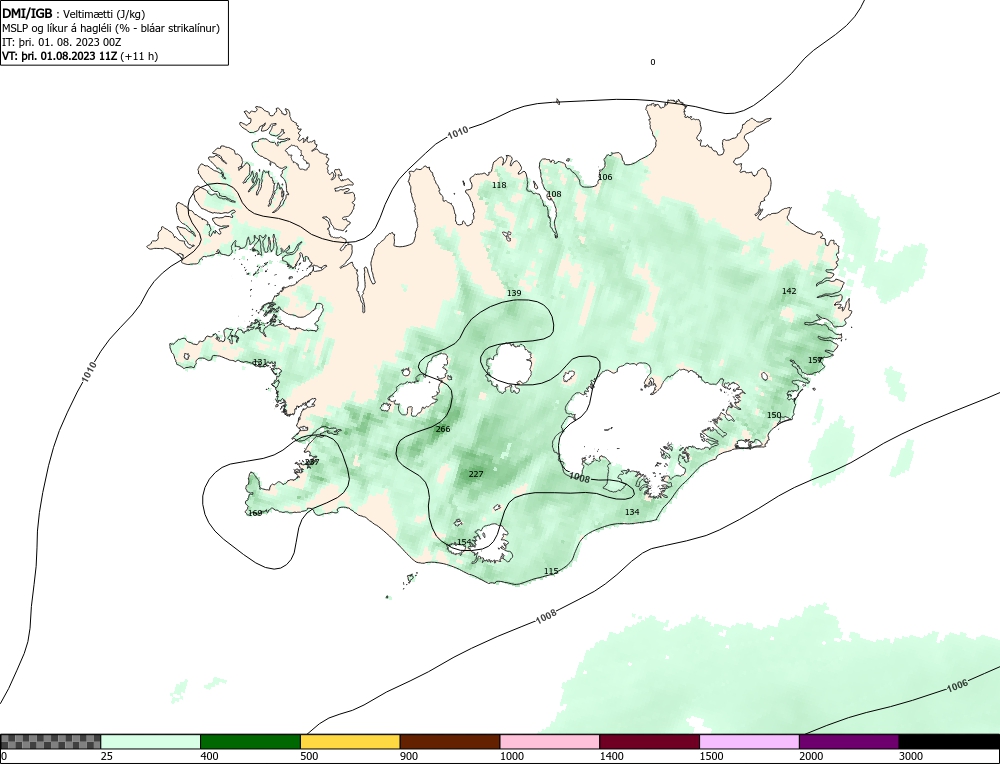Click the gray checkered 0–25 legend swatch
Viewport: 1000px width, 764px height.
point(50,741)
